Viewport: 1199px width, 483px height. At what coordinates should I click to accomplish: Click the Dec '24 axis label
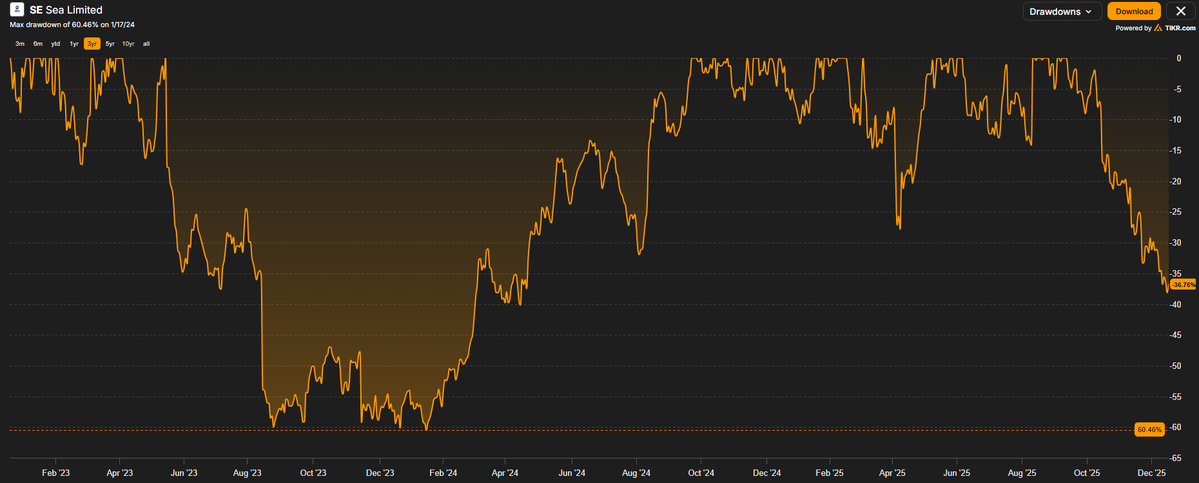point(766,475)
